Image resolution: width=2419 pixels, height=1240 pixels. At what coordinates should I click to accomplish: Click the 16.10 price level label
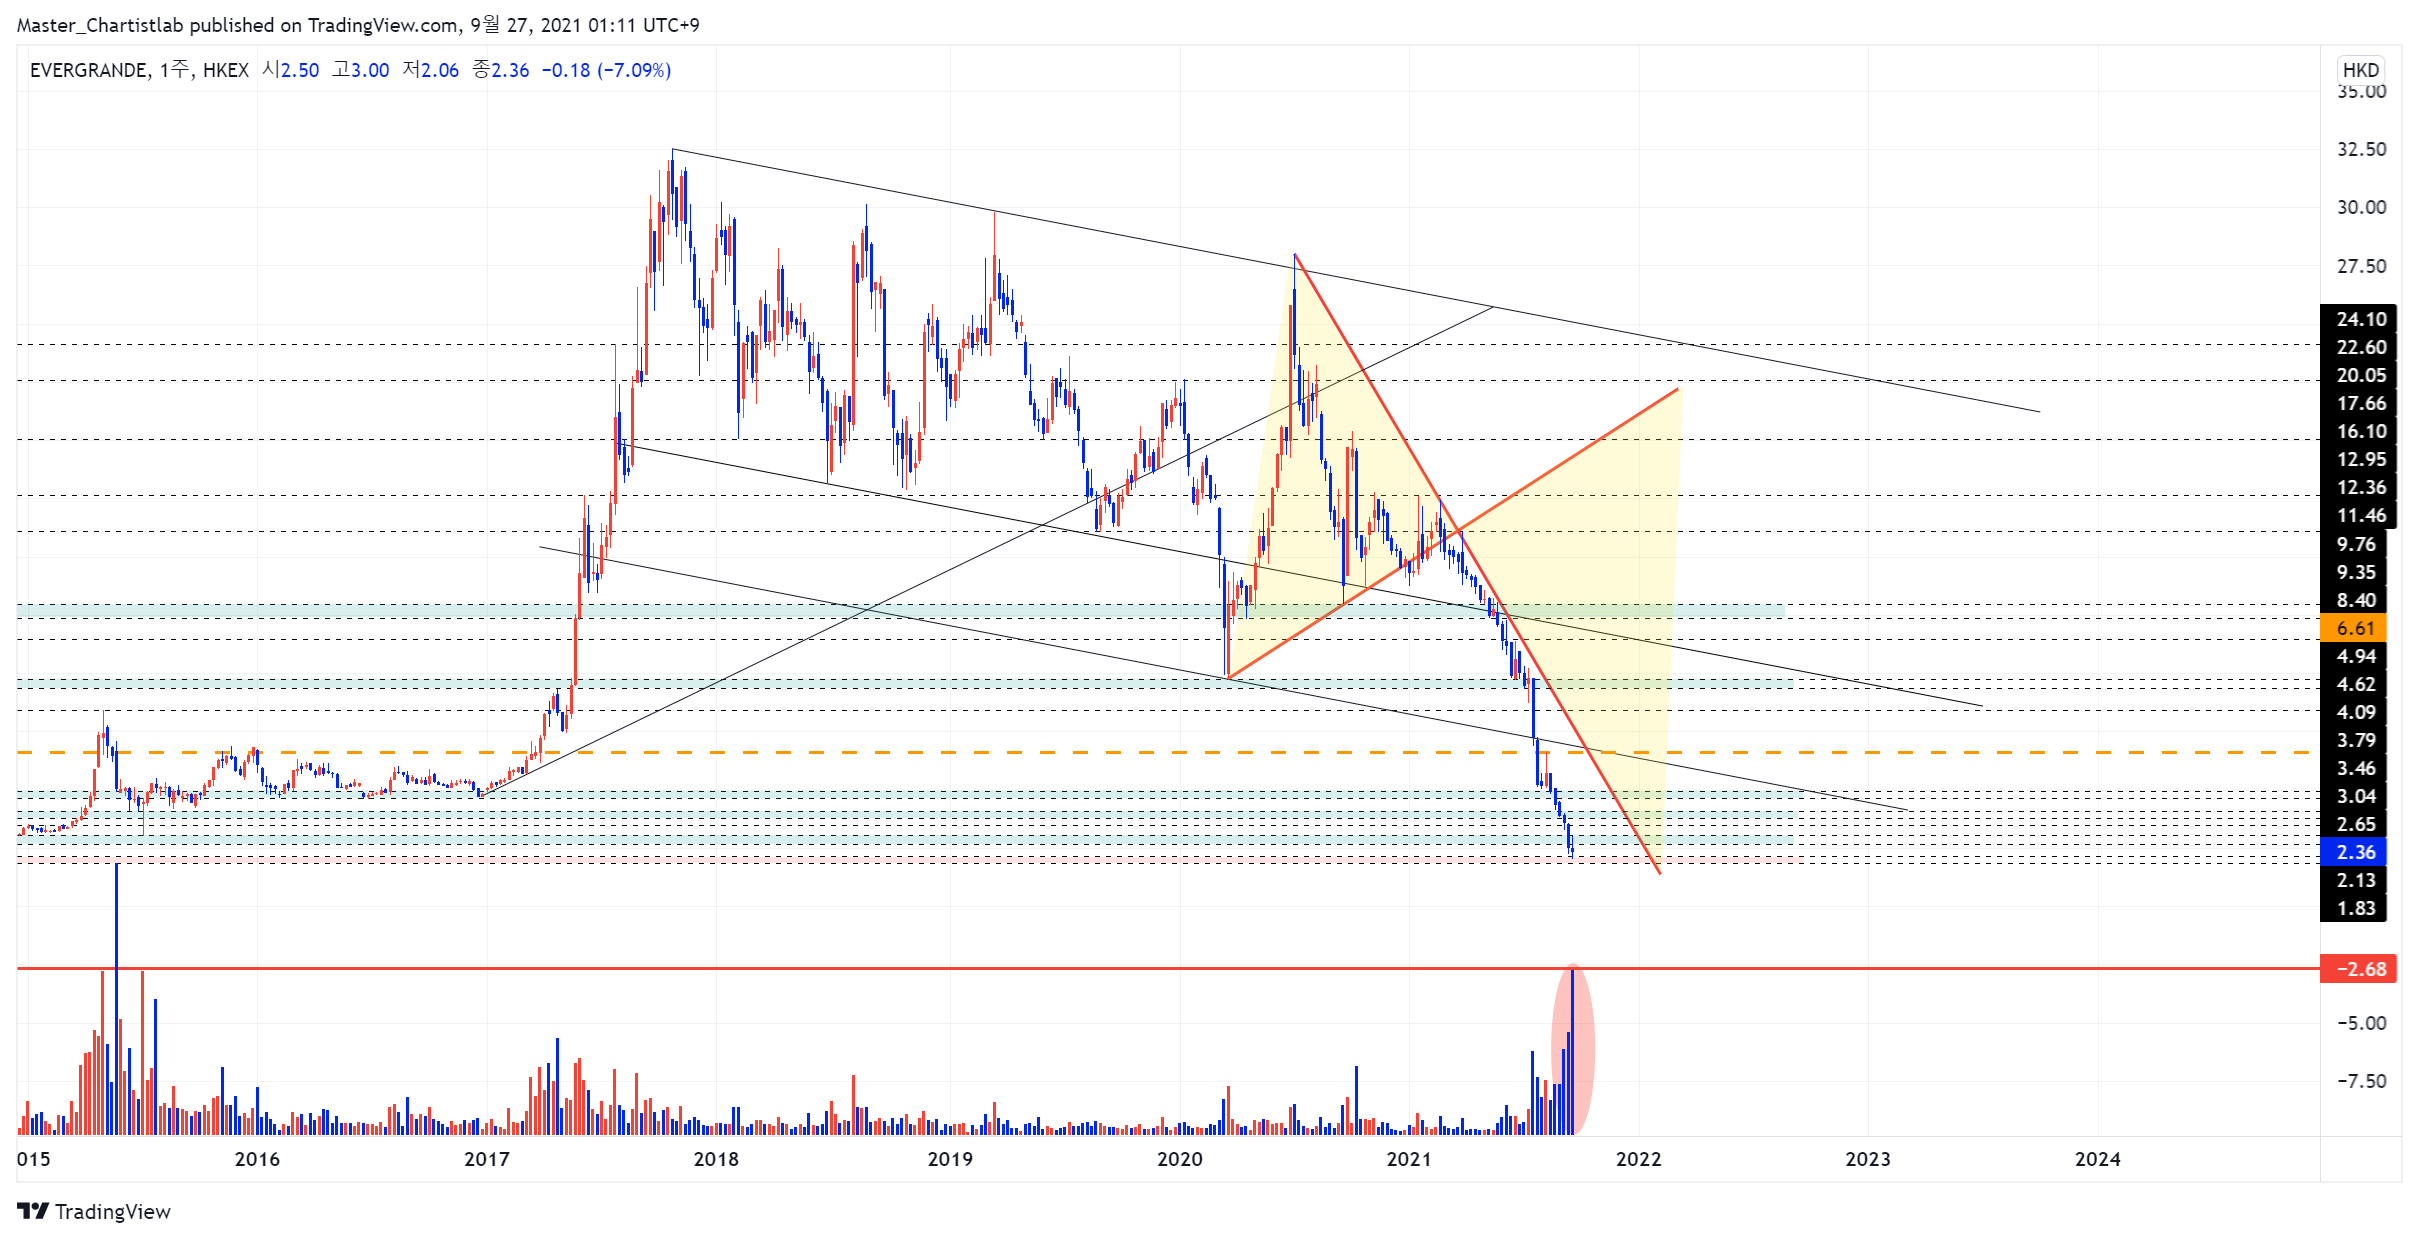click(x=2358, y=431)
